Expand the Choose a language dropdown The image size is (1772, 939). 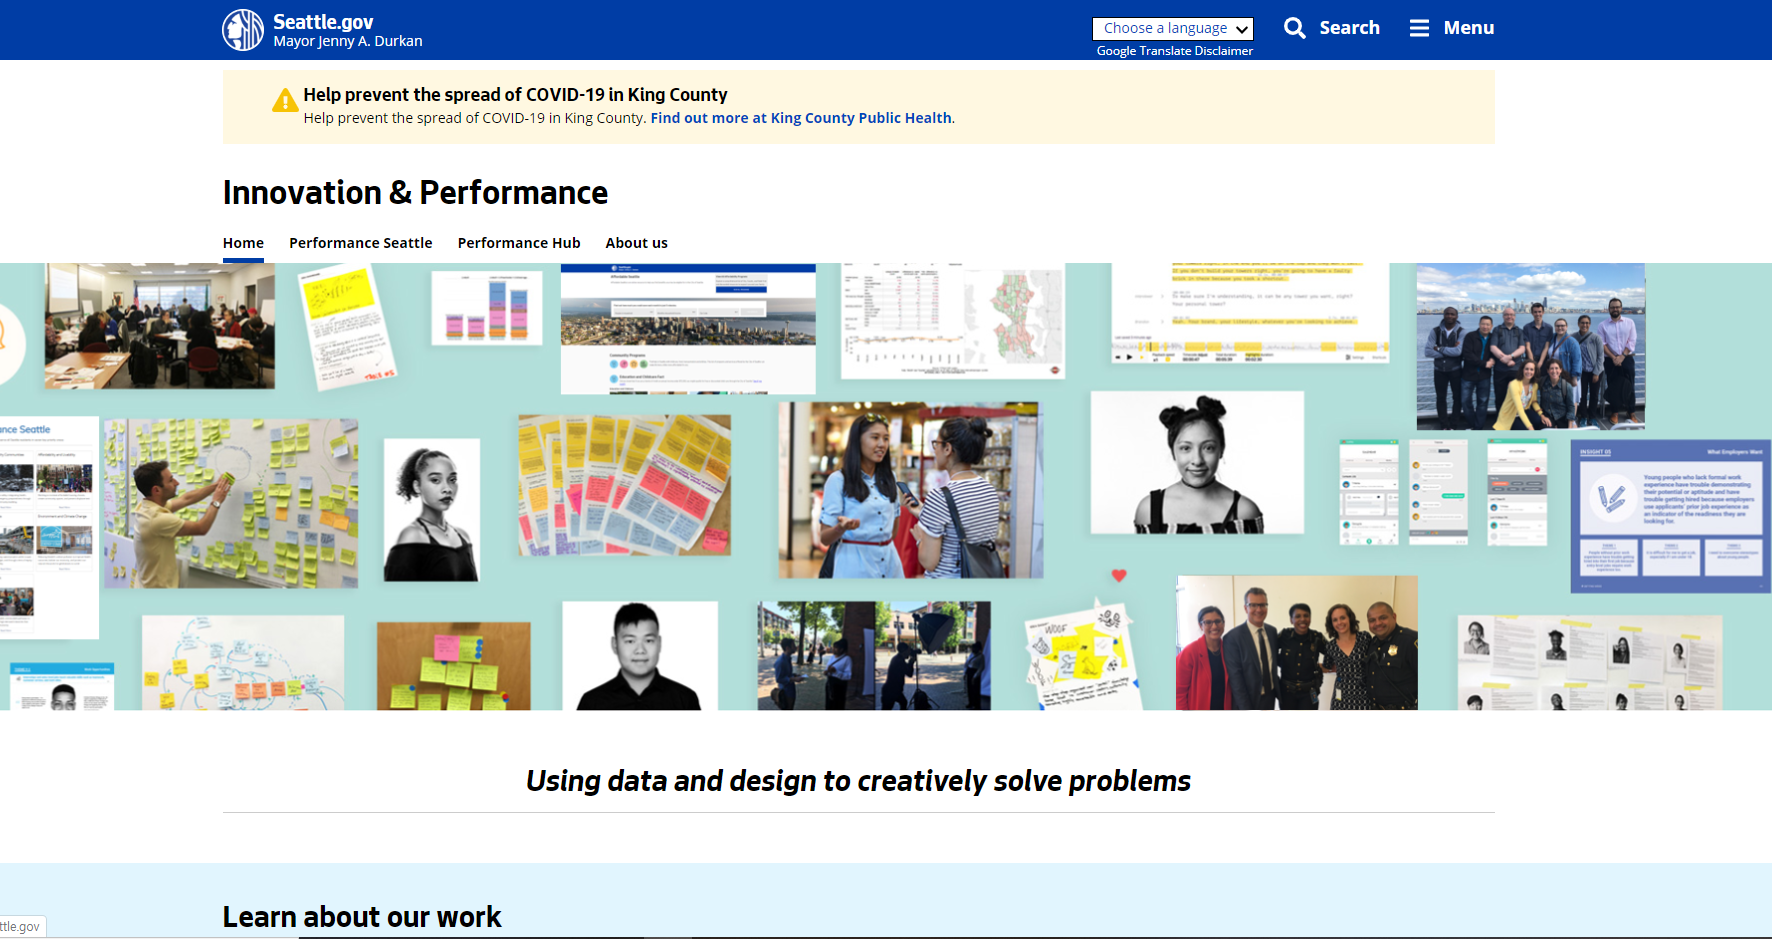[1172, 29]
